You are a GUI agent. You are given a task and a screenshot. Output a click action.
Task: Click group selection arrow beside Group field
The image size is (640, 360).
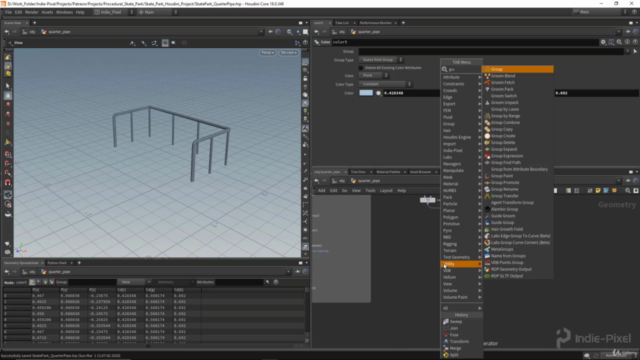pyautogui.click(x=635, y=51)
